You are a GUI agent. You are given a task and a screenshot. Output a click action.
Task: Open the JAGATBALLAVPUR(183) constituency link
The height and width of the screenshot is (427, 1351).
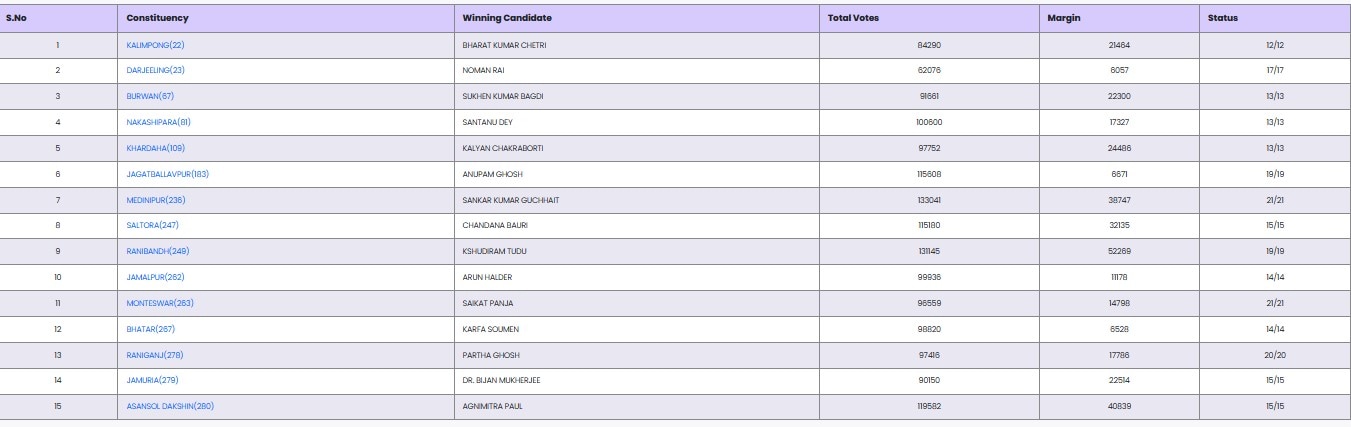(167, 174)
